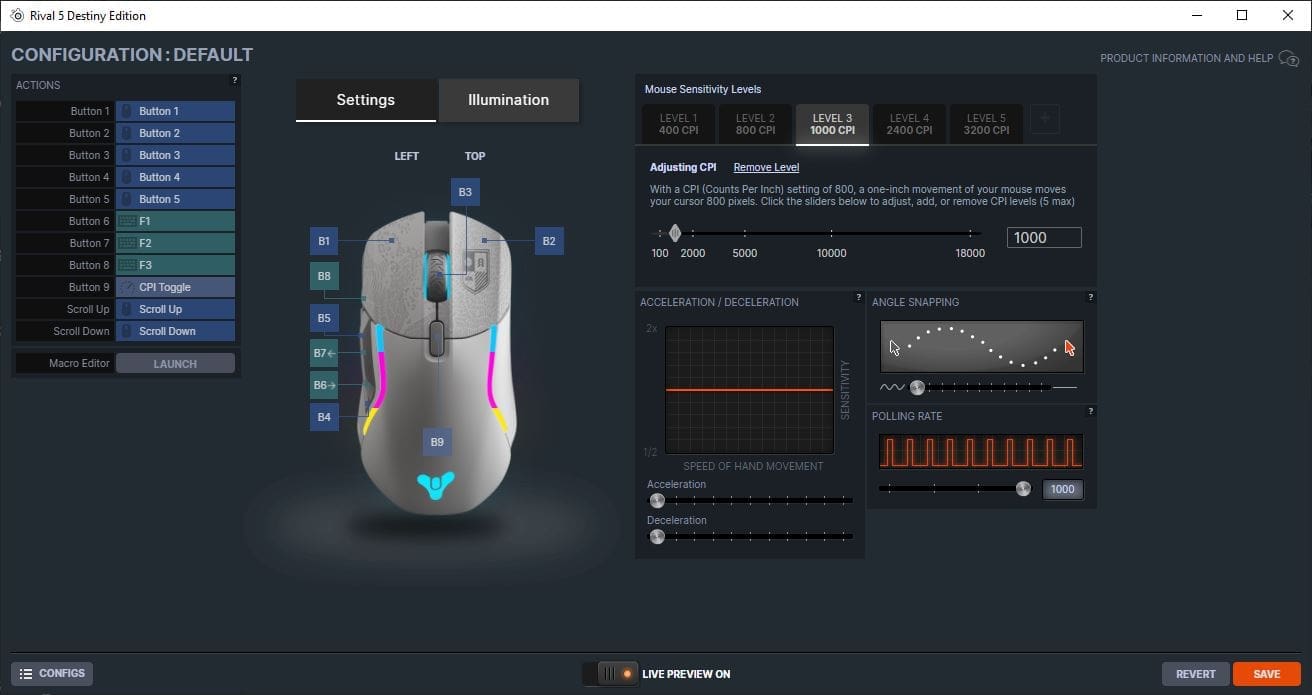Click the Actions panel help question mark

(235, 80)
